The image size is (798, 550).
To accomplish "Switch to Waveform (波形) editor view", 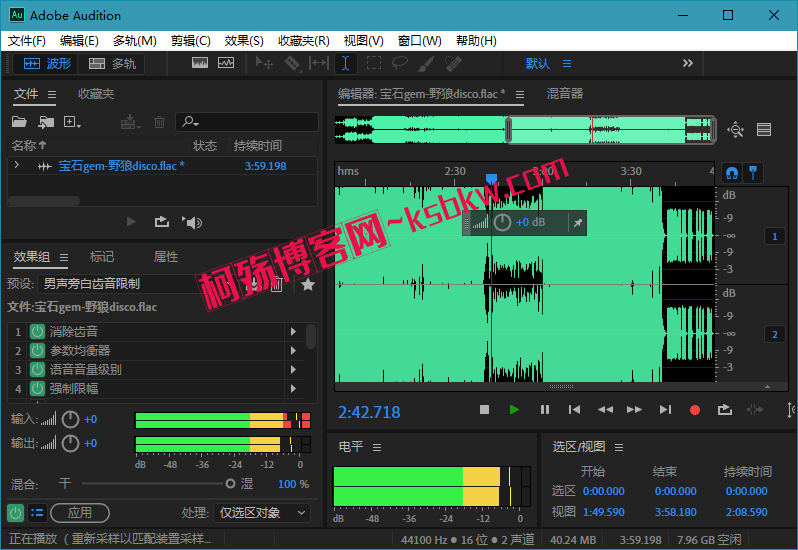I will point(47,64).
